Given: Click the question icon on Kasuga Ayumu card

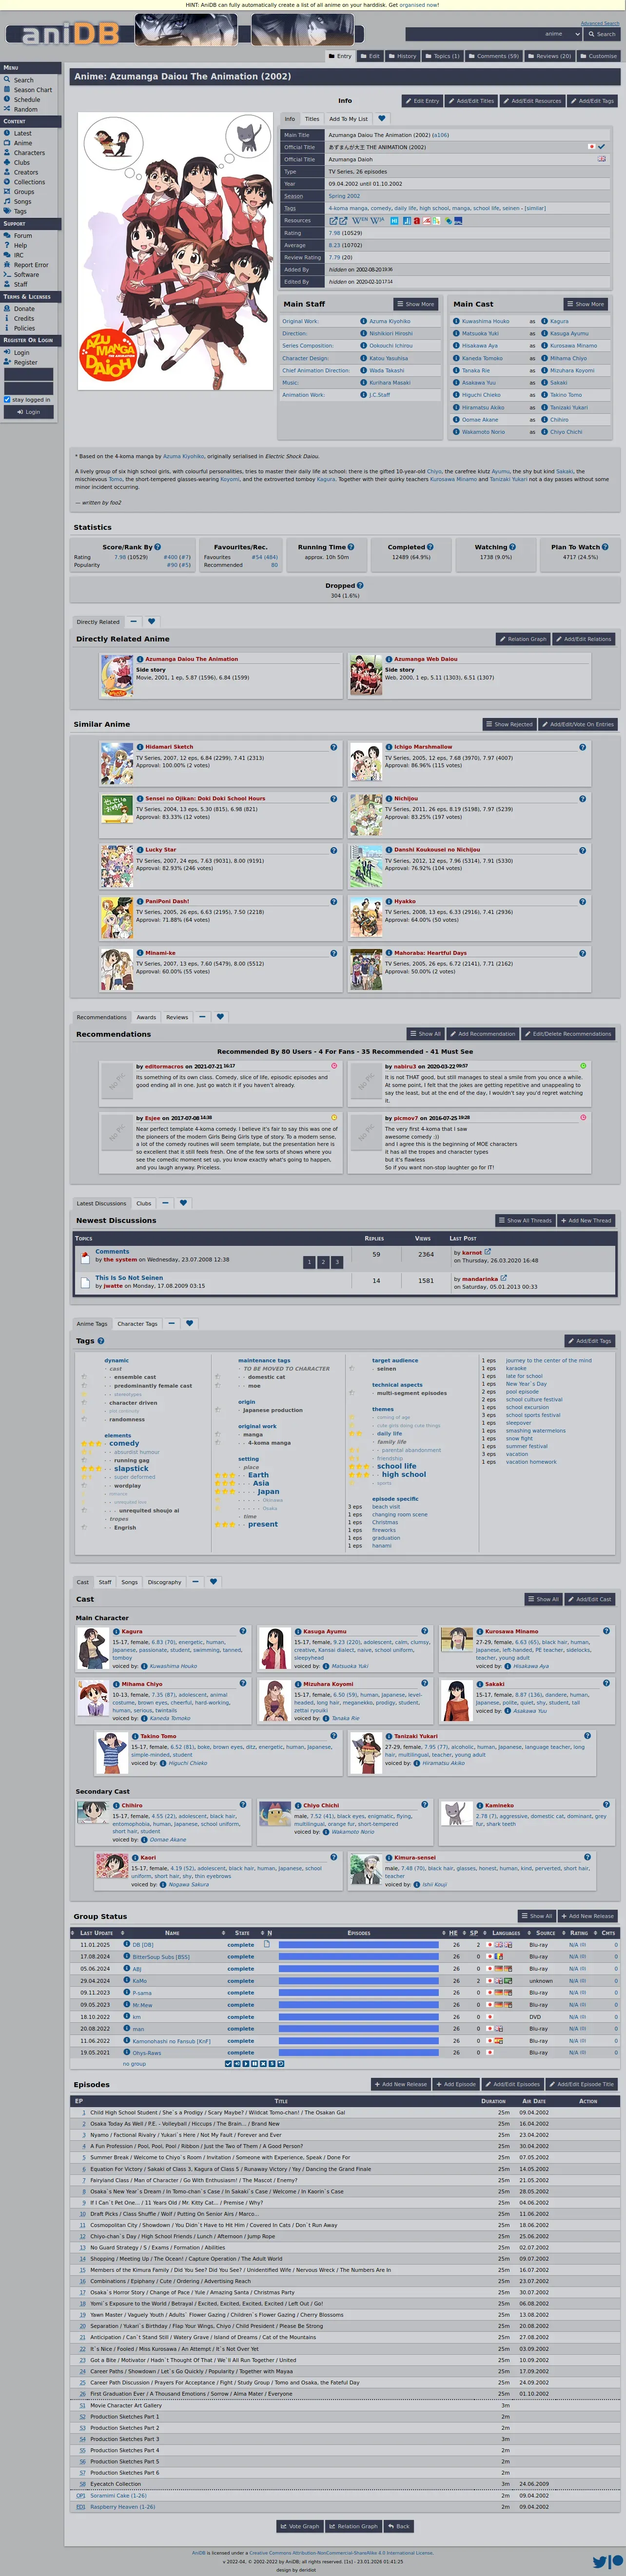Looking at the screenshot, I should click(424, 1631).
